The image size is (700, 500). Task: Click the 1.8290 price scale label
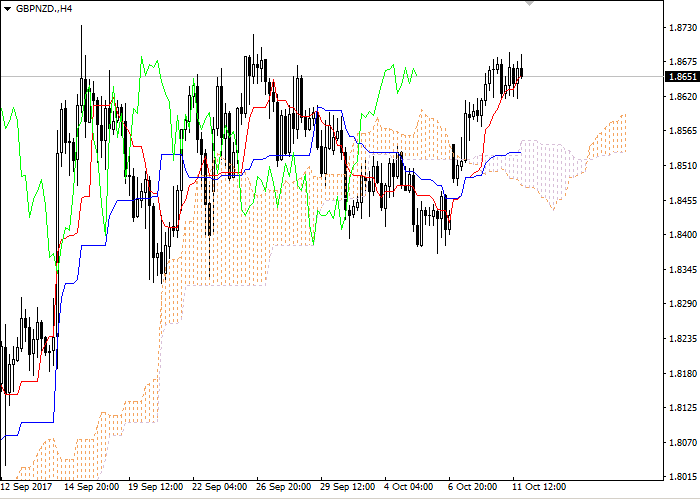click(x=683, y=304)
